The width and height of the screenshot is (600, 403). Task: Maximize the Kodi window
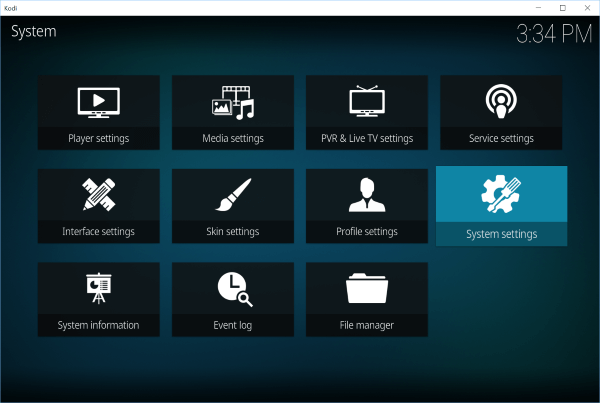(x=562, y=7)
